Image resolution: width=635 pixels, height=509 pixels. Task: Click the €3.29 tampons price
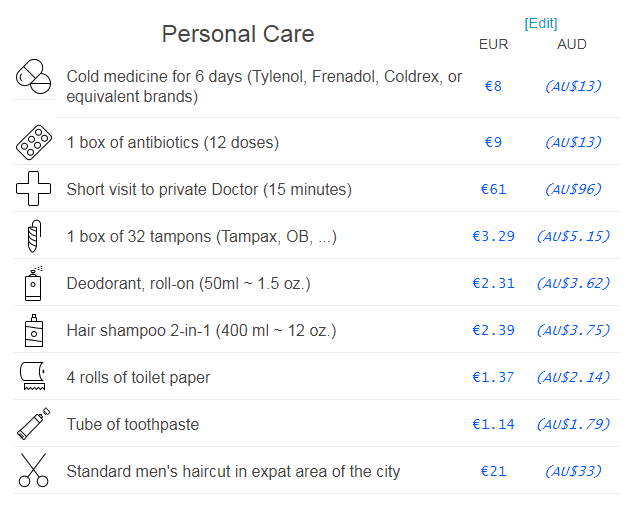(493, 236)
